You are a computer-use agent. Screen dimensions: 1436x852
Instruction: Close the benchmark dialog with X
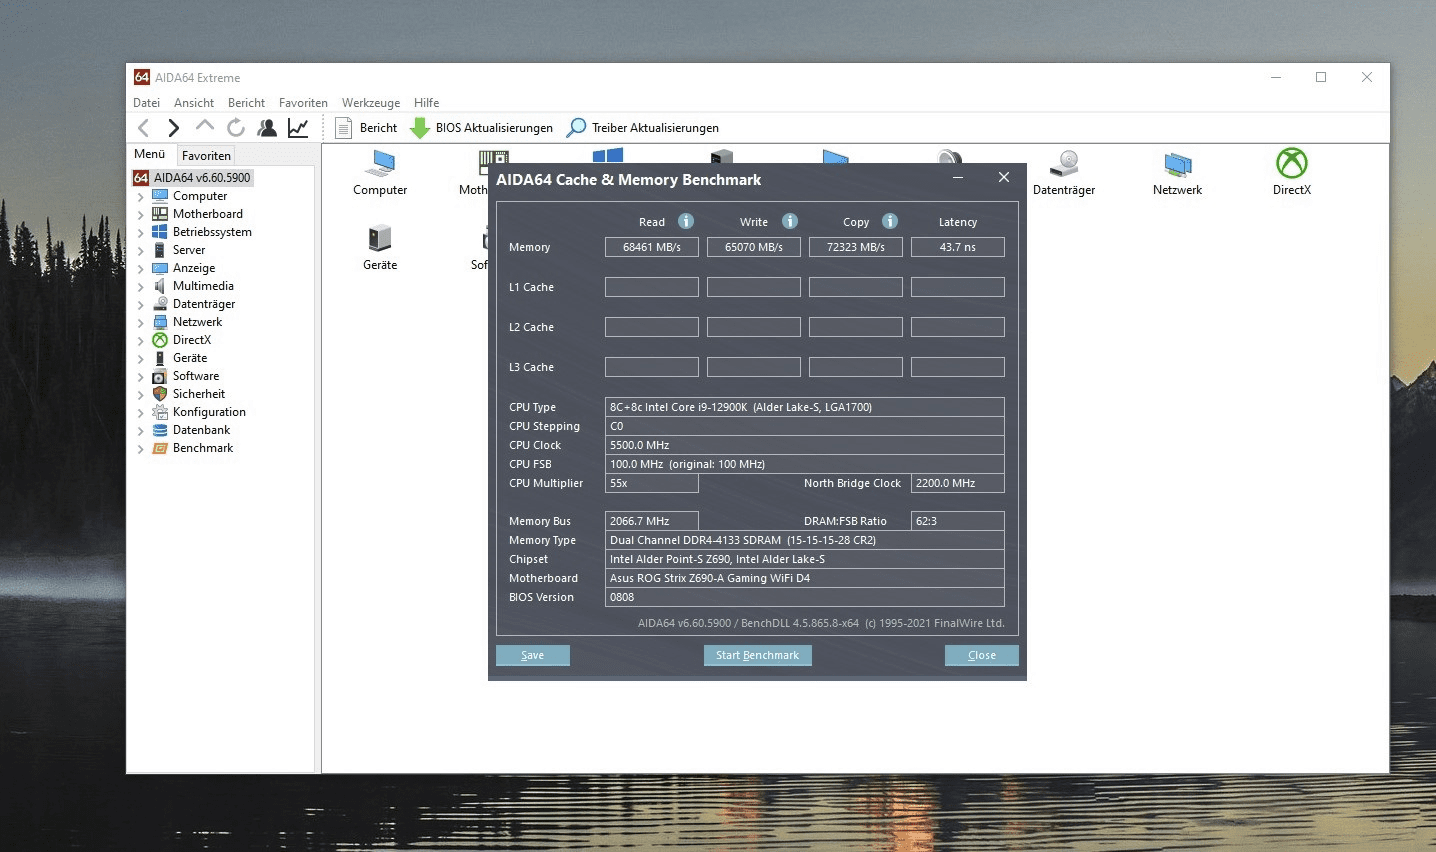pos(1004,177)
